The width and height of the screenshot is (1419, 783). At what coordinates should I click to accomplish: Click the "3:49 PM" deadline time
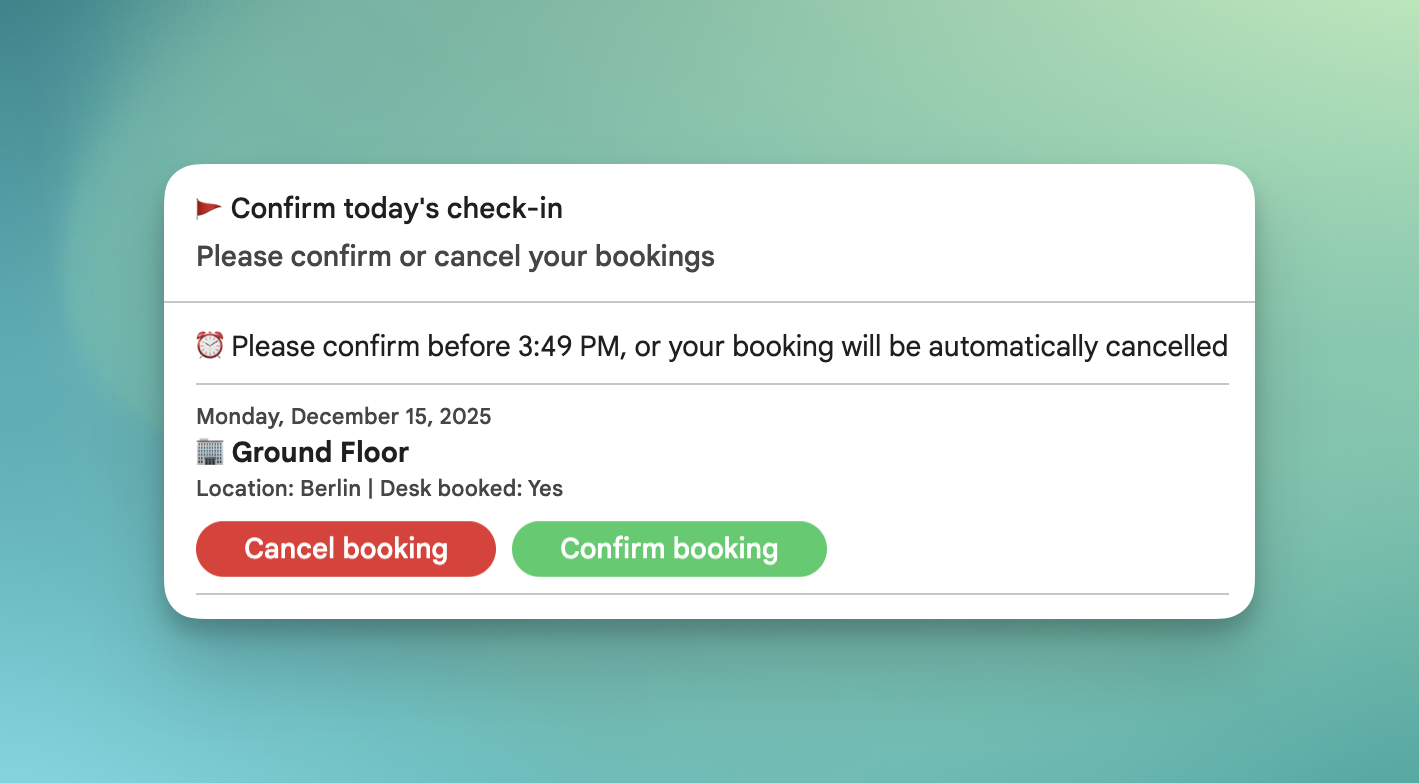click(569, 347)
